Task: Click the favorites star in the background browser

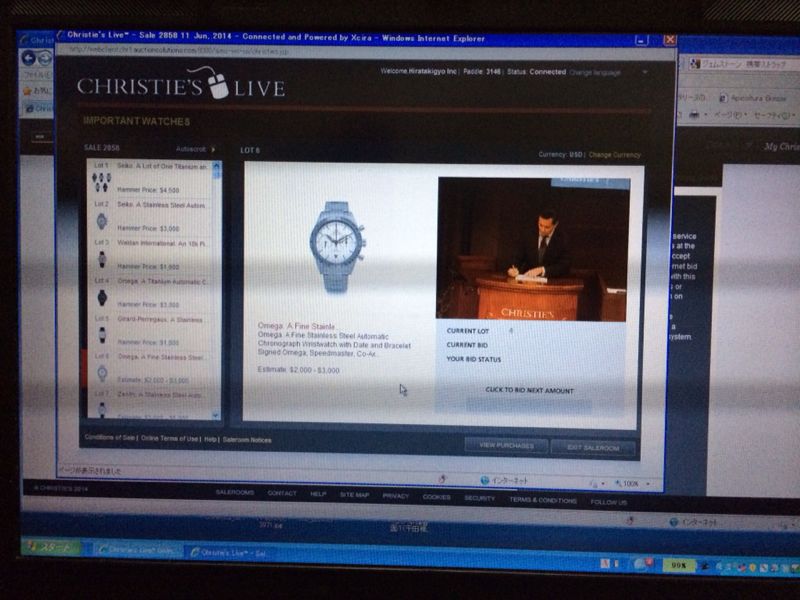Action: coord(27,91)
